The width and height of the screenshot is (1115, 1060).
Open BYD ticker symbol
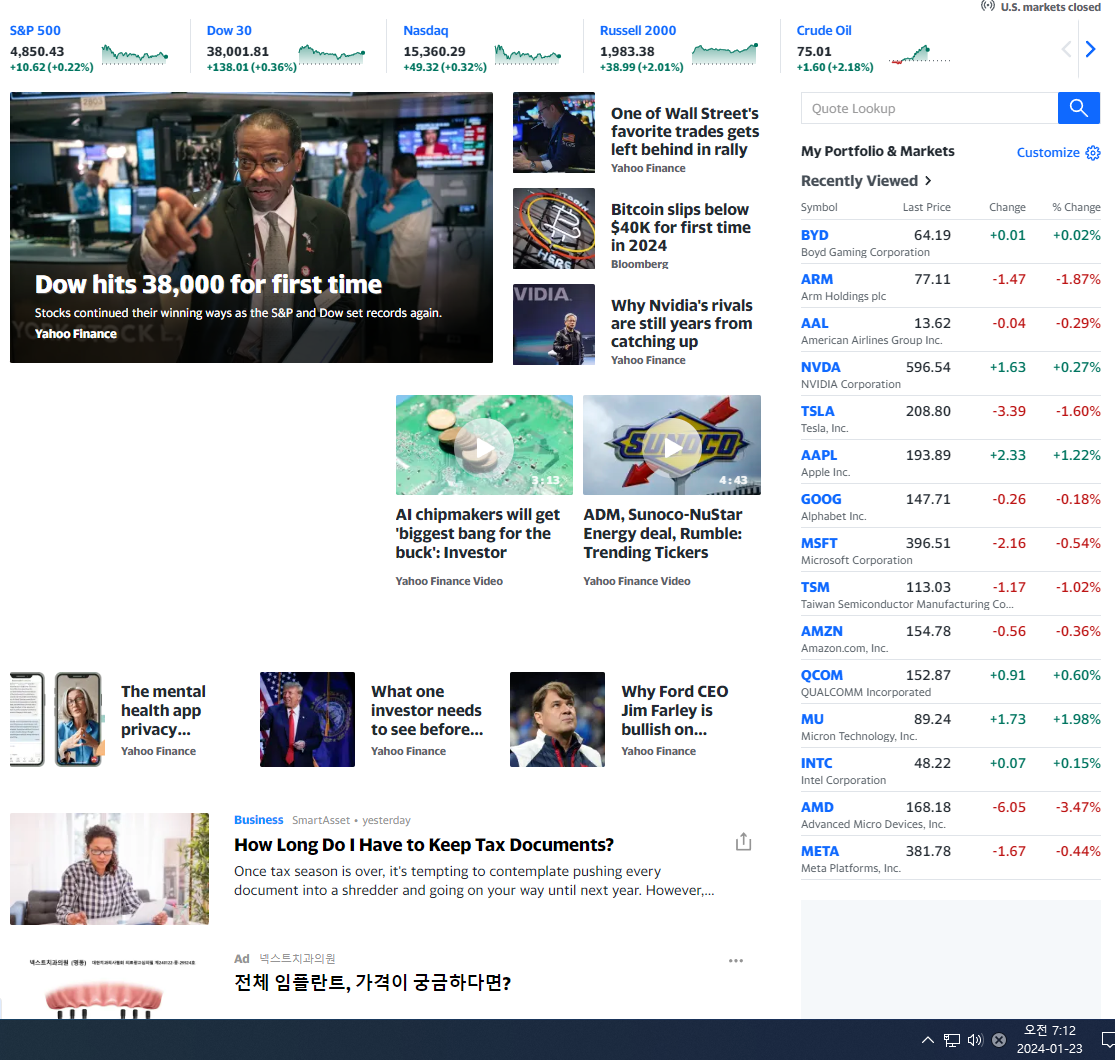[814, 235]
